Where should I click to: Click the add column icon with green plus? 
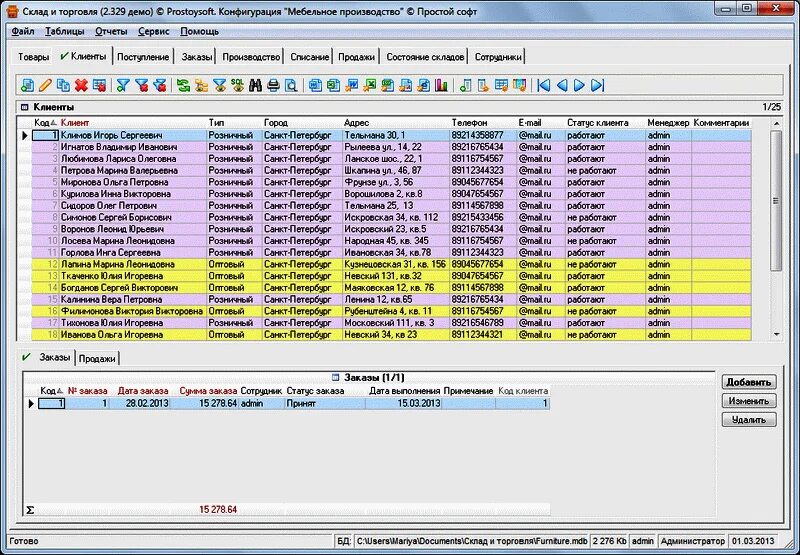click(465, 85)
